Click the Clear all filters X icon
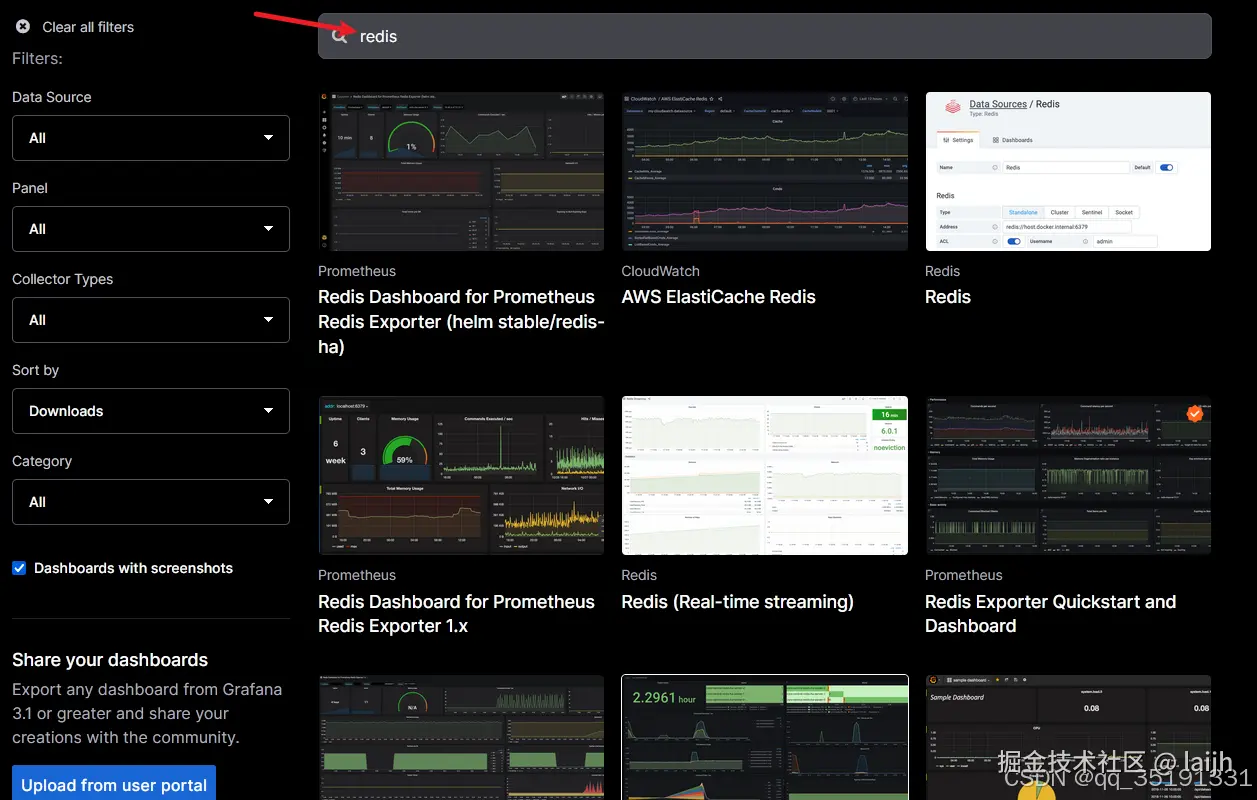 pos(23,27)
